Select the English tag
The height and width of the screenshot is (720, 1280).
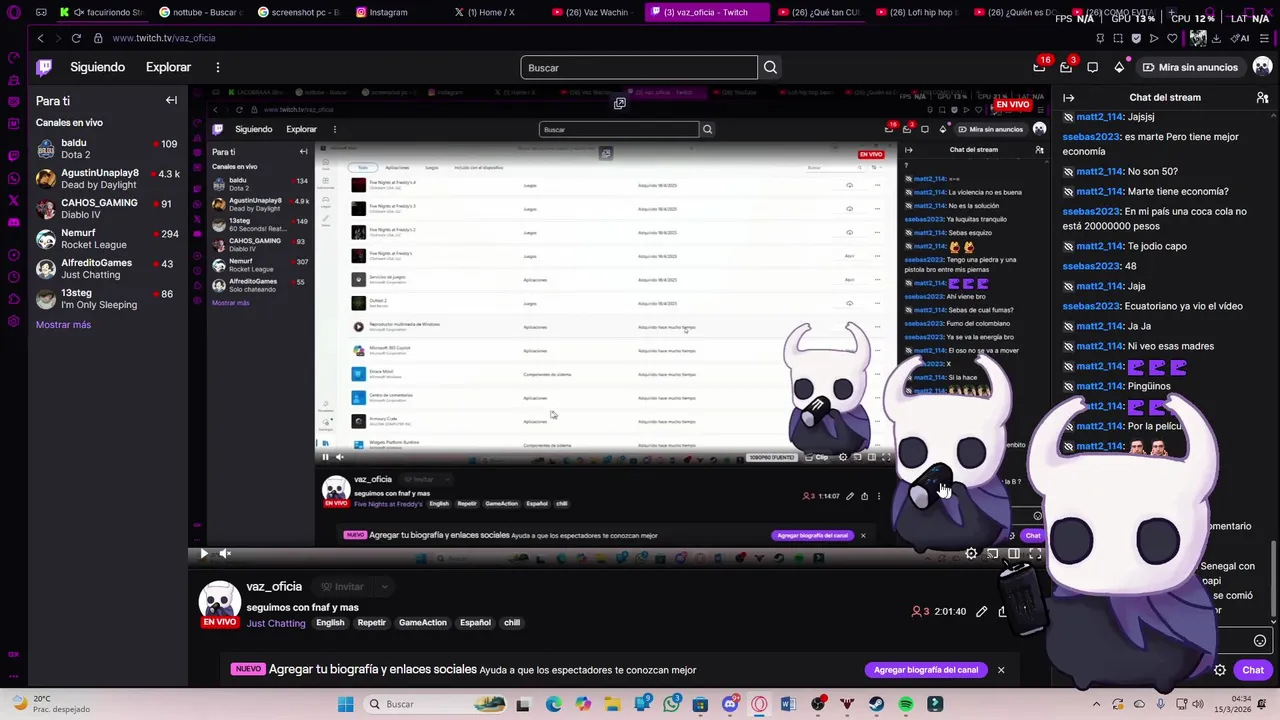(330, 623)
